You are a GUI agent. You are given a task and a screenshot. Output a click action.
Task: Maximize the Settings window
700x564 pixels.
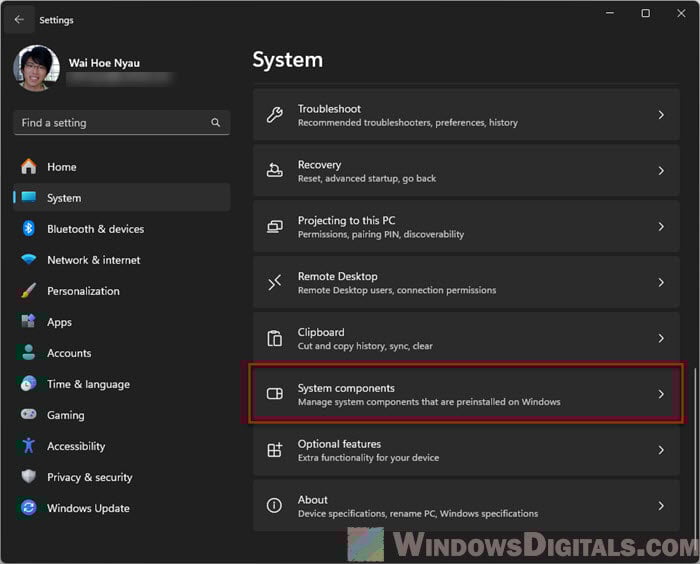pos(646,13)
